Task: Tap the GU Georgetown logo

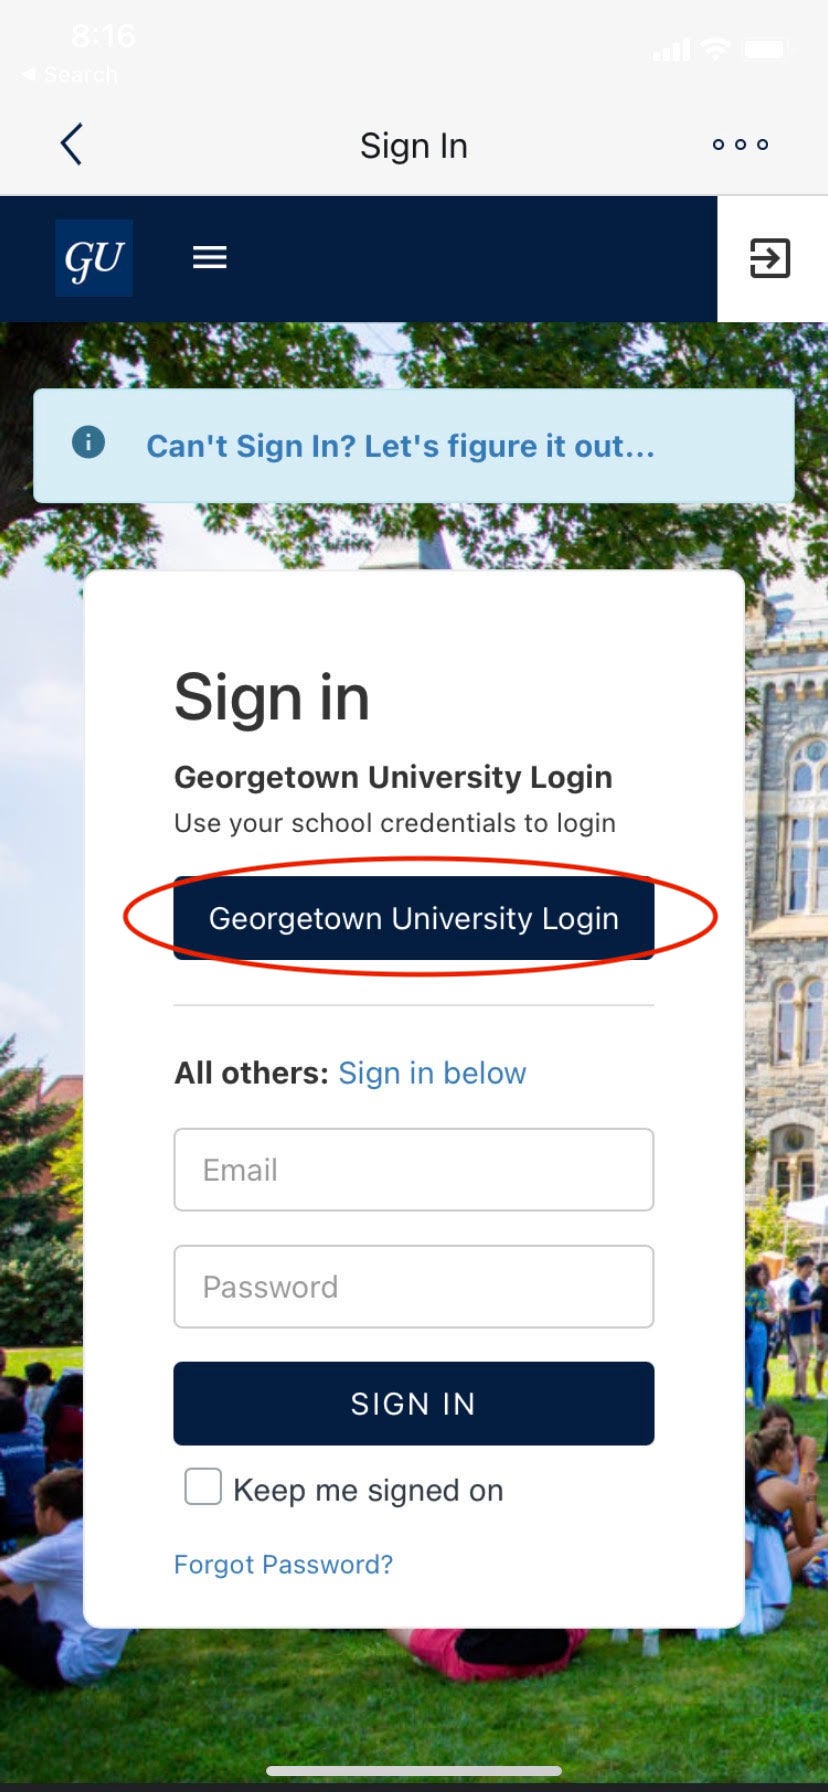Action: [94, 258]
